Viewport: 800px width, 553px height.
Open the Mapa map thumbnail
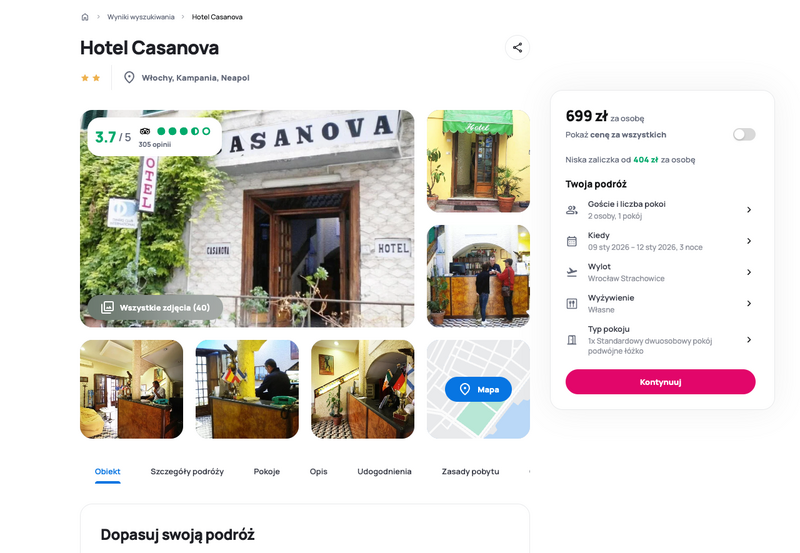pyautogui.click(x=478, y=389)
